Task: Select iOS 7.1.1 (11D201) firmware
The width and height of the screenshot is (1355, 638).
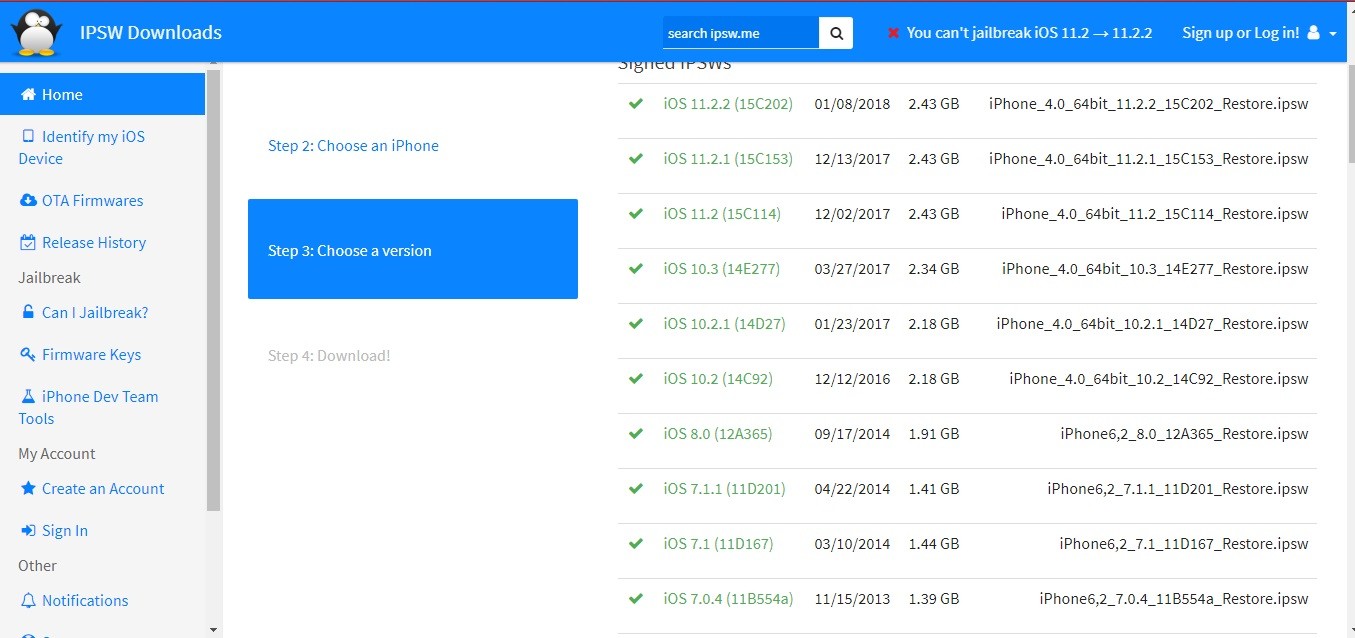Action: click(724, 488)
